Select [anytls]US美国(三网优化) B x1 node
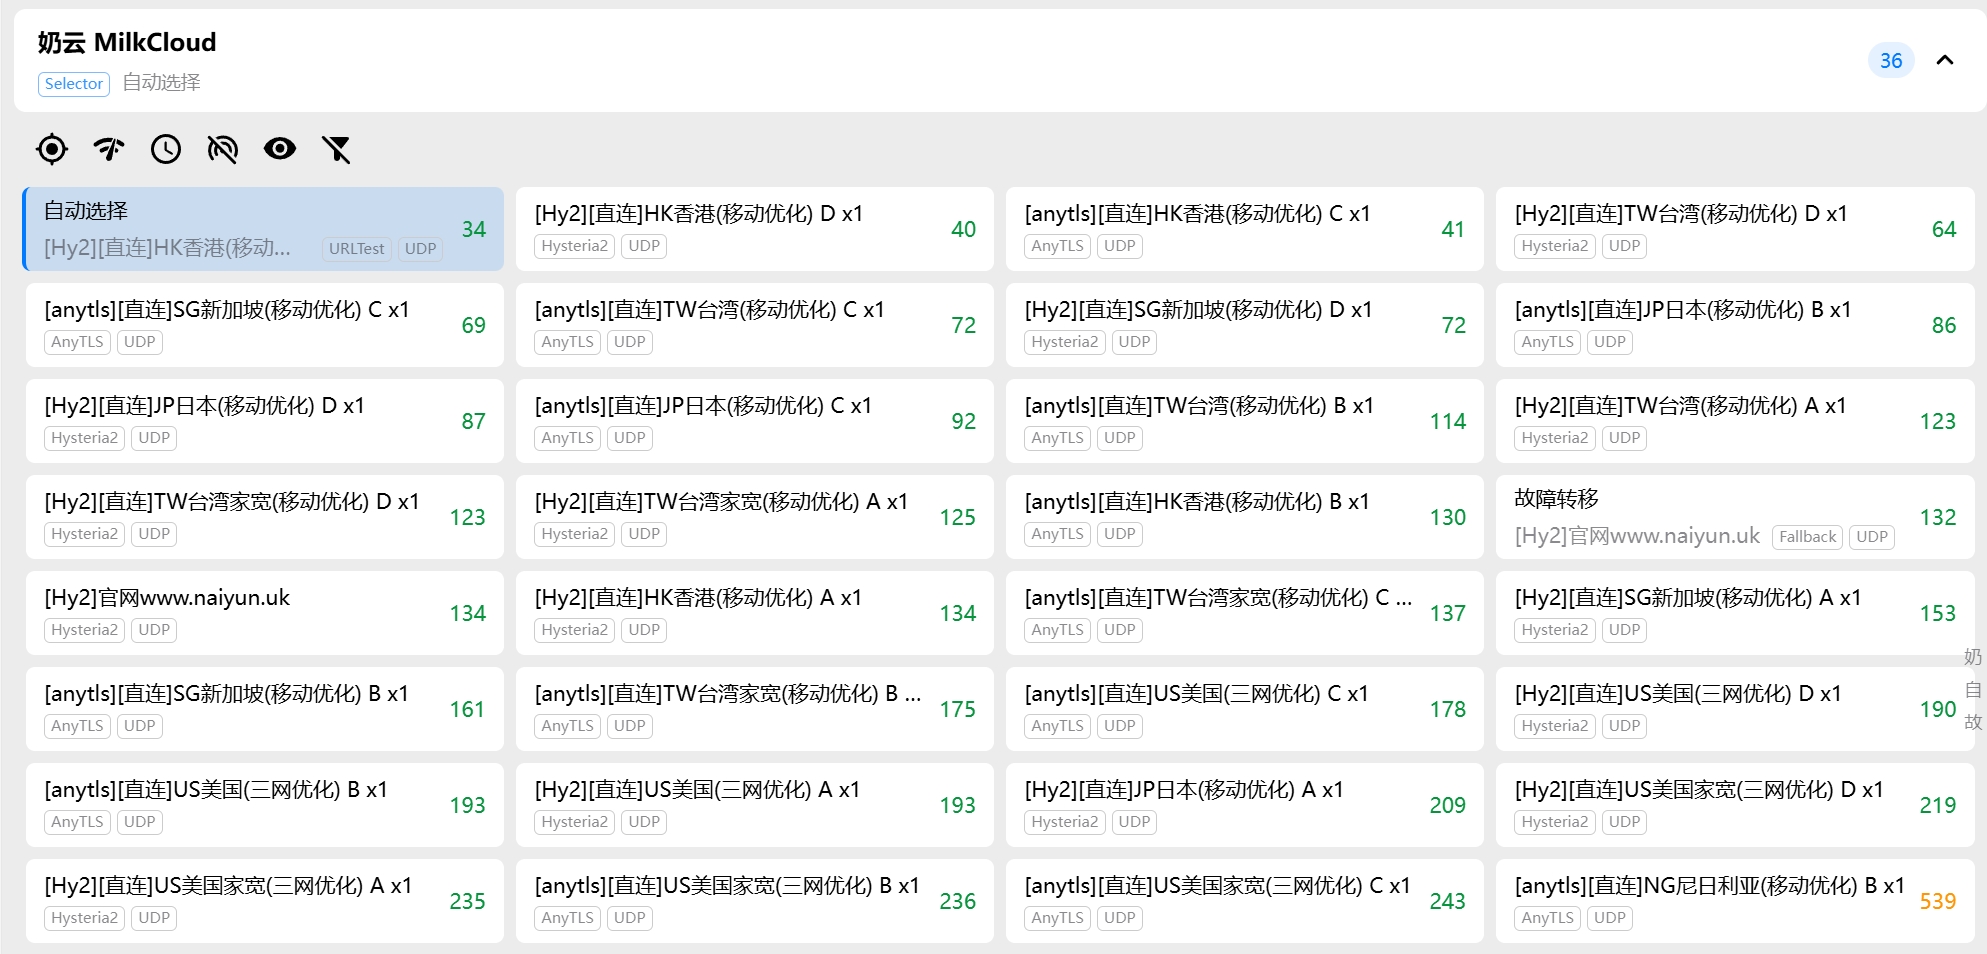This screenshot has width=1987, height=954. click(264, 805)
